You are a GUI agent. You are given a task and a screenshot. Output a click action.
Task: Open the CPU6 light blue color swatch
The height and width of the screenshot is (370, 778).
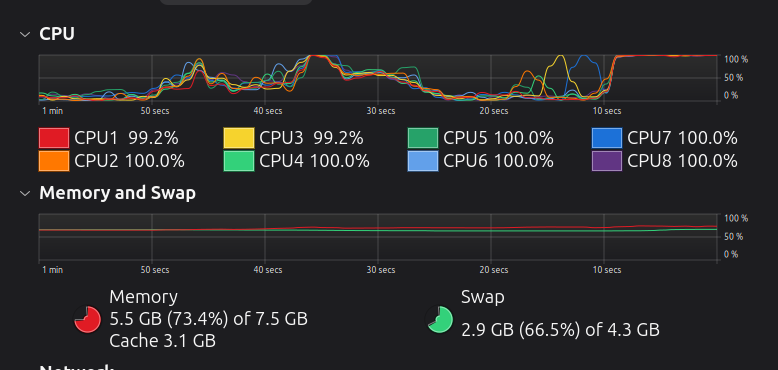[x=423, y=161]
